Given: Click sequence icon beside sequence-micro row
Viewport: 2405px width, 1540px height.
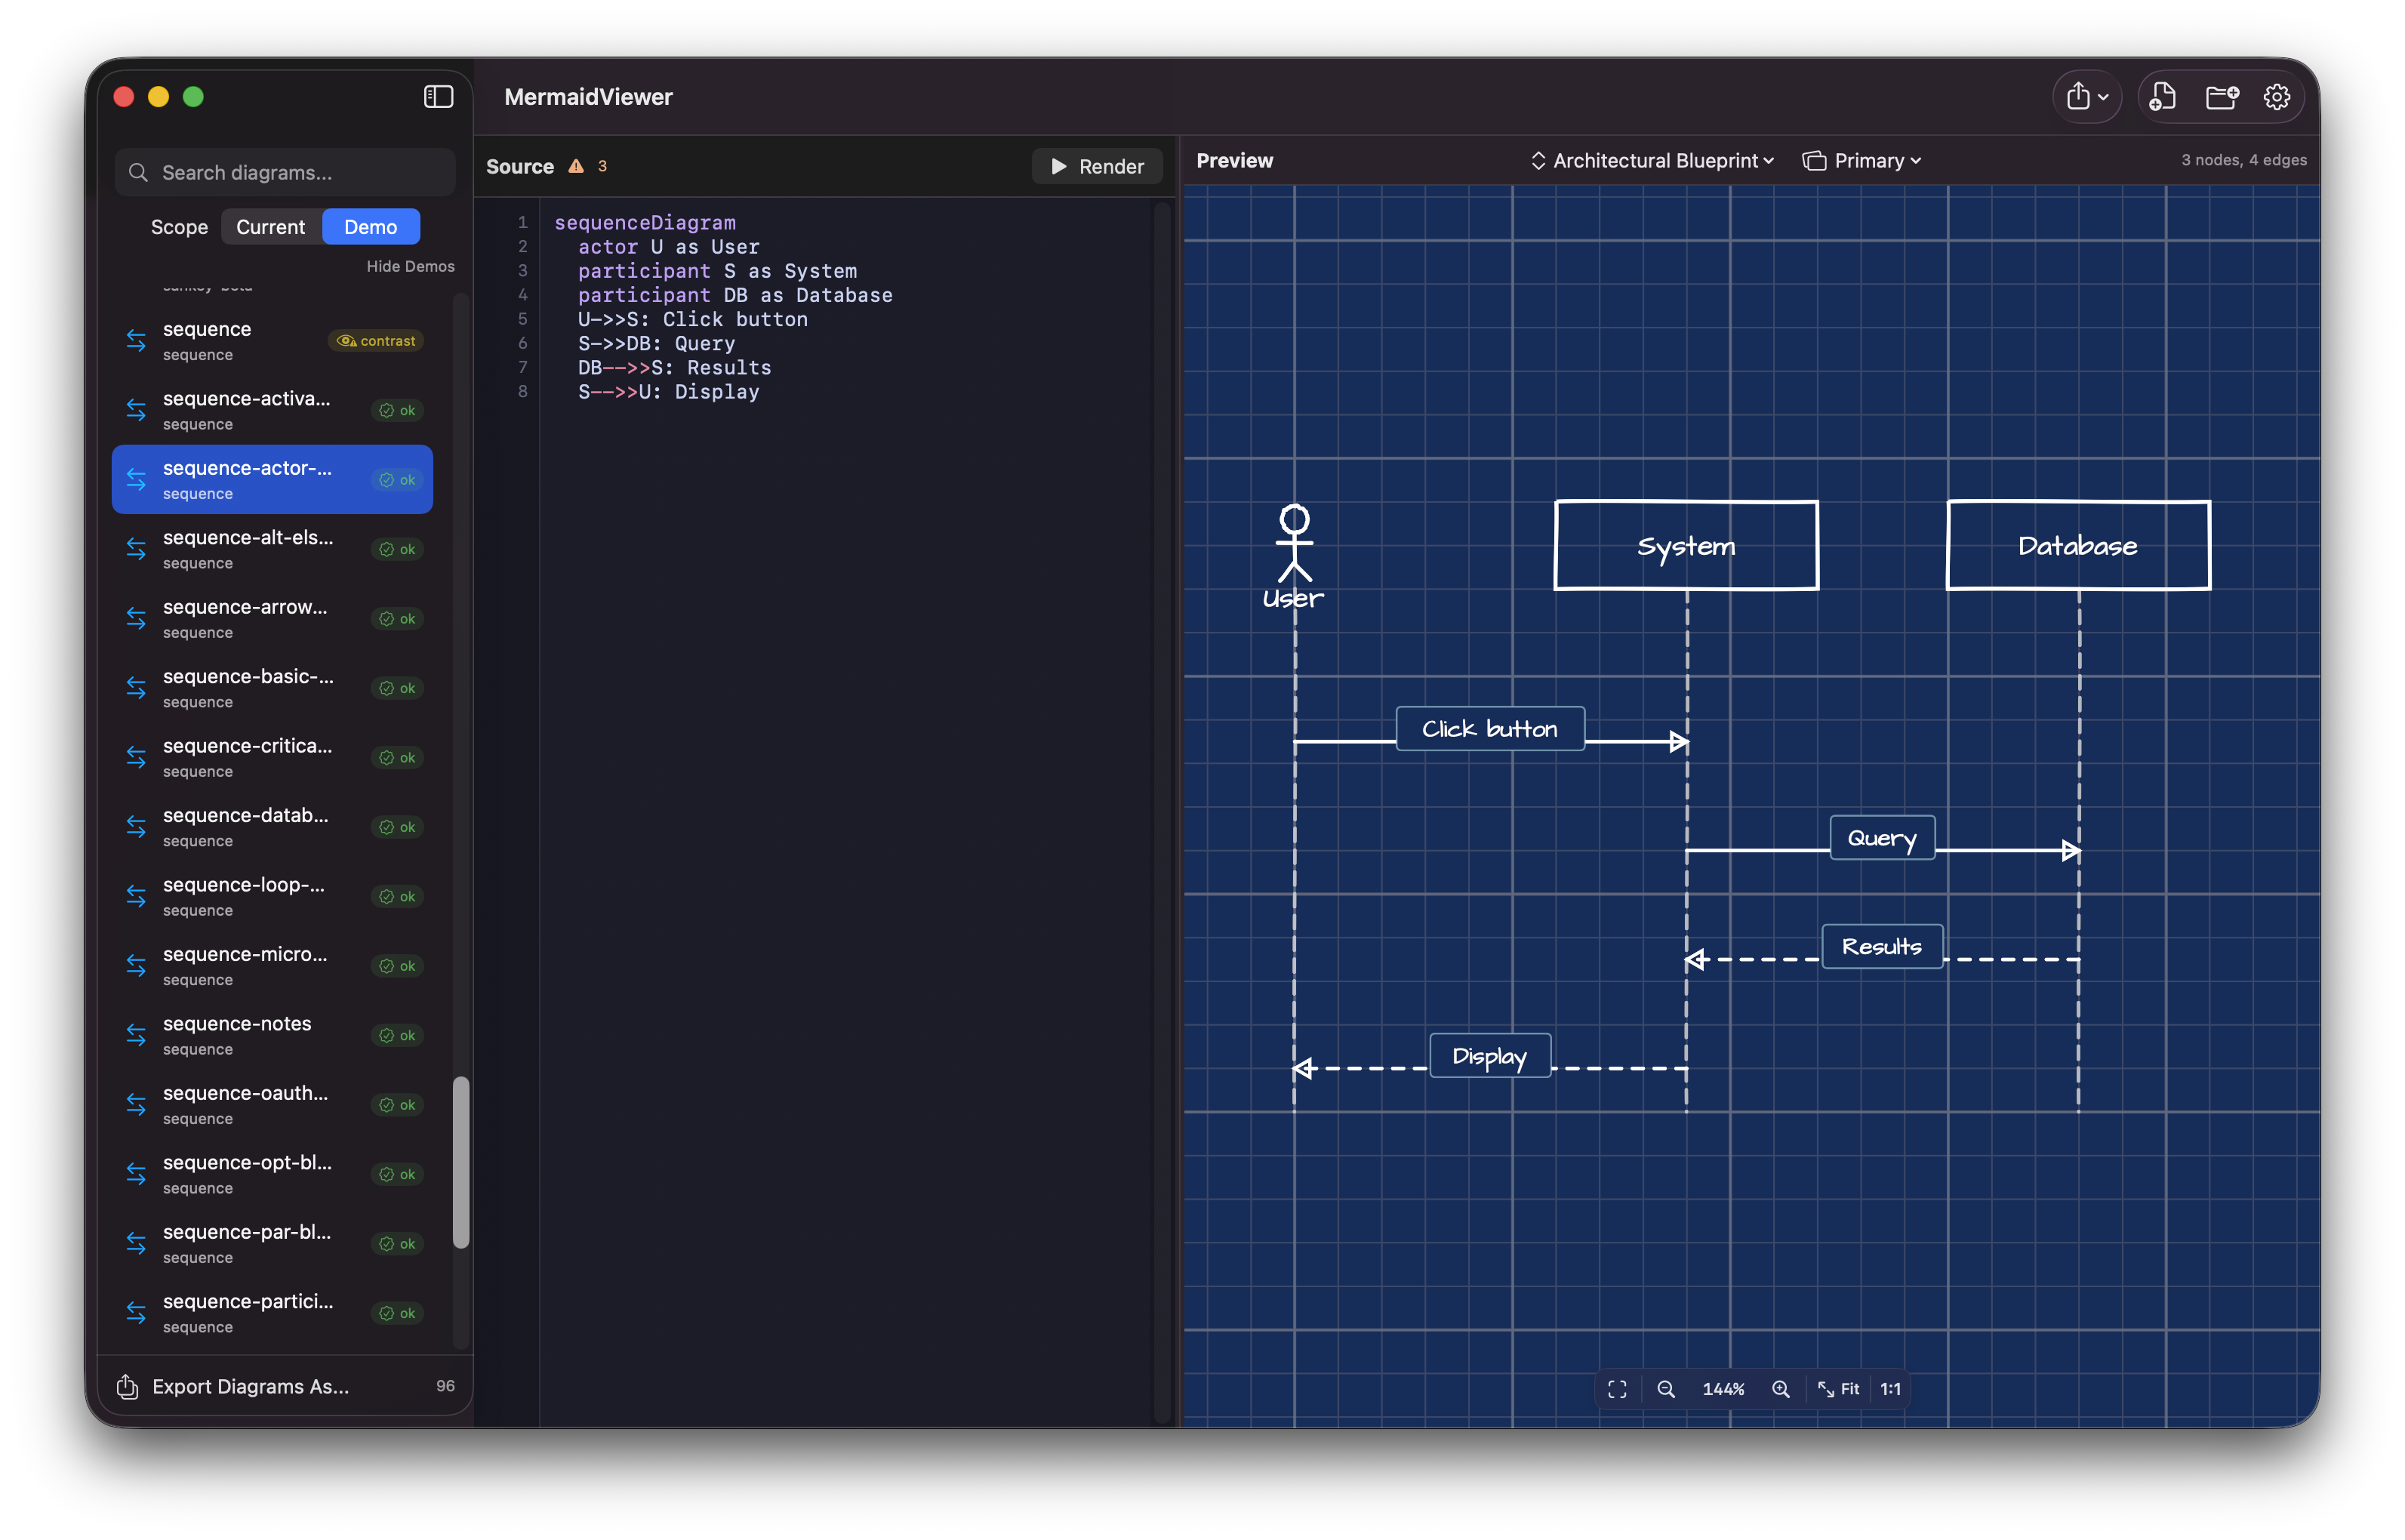Looking at the screenshot, I should click(136, 966).
